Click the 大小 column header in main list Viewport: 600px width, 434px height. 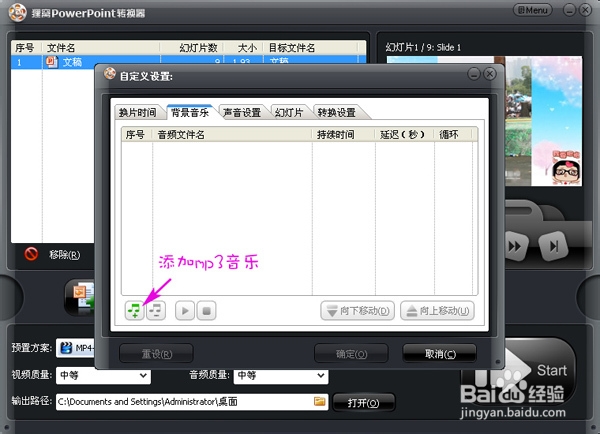[244, 48]
